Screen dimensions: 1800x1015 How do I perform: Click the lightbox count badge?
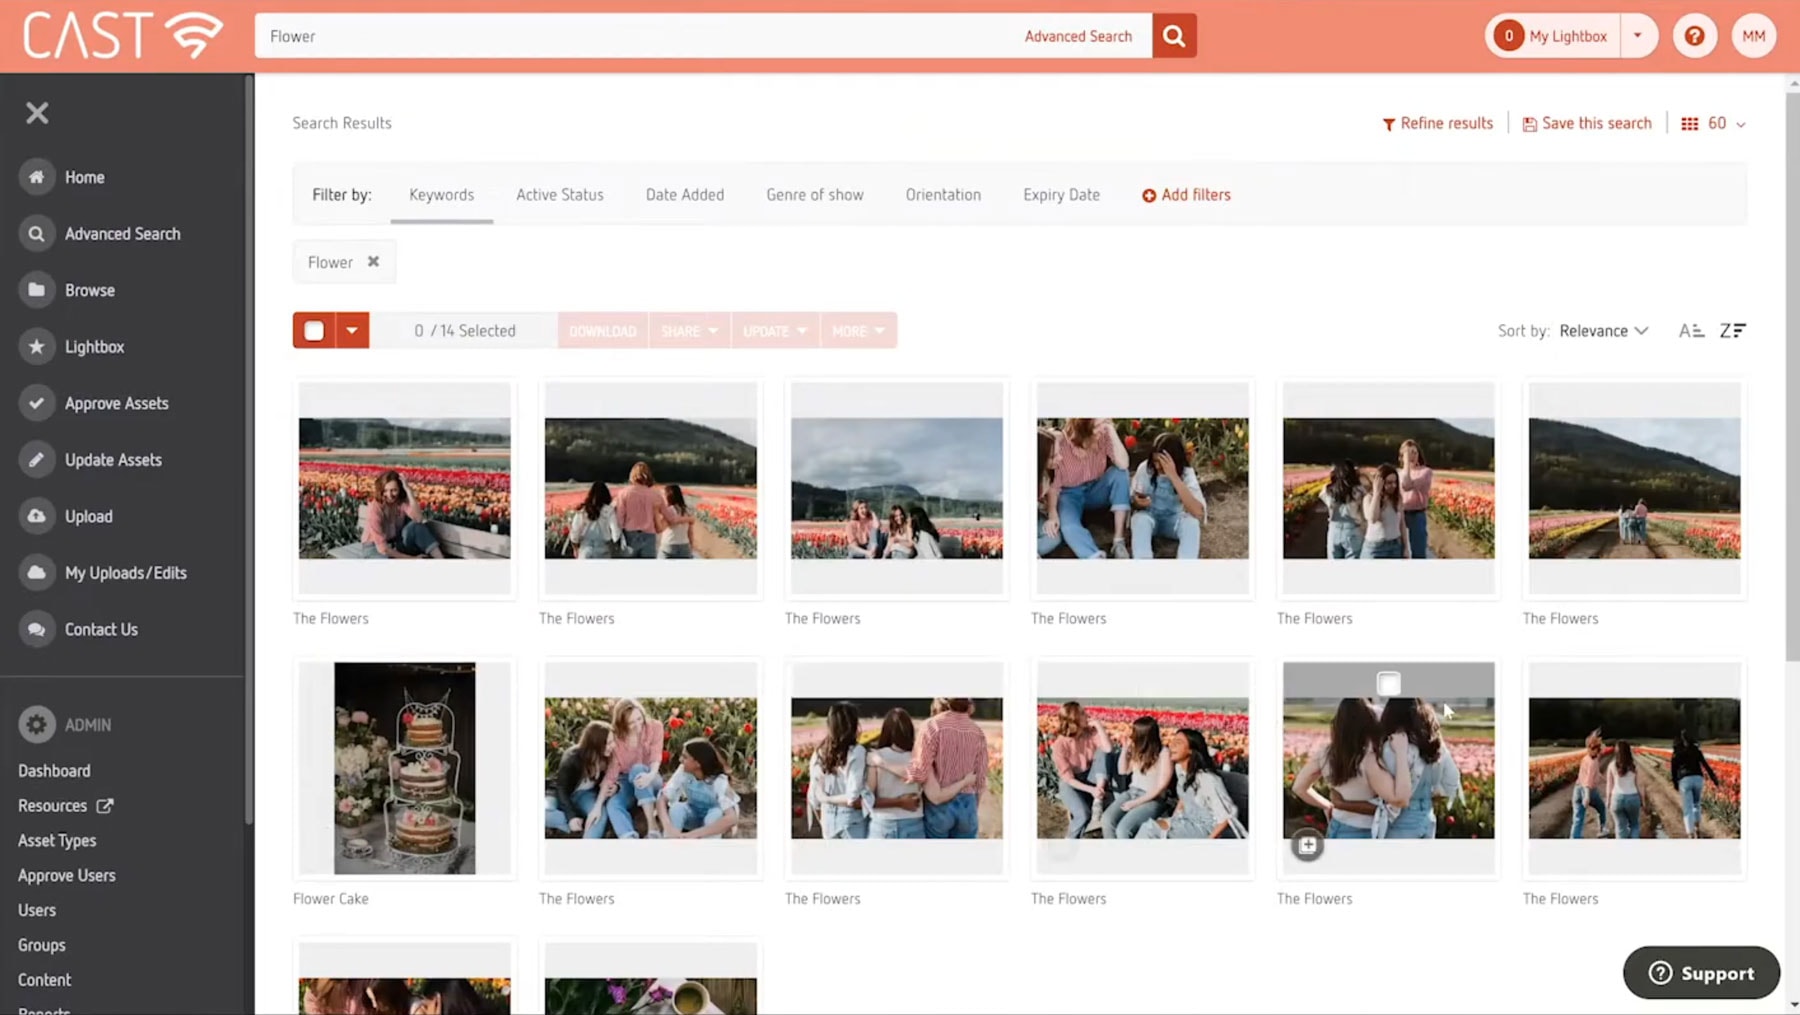coord(1508,36)
